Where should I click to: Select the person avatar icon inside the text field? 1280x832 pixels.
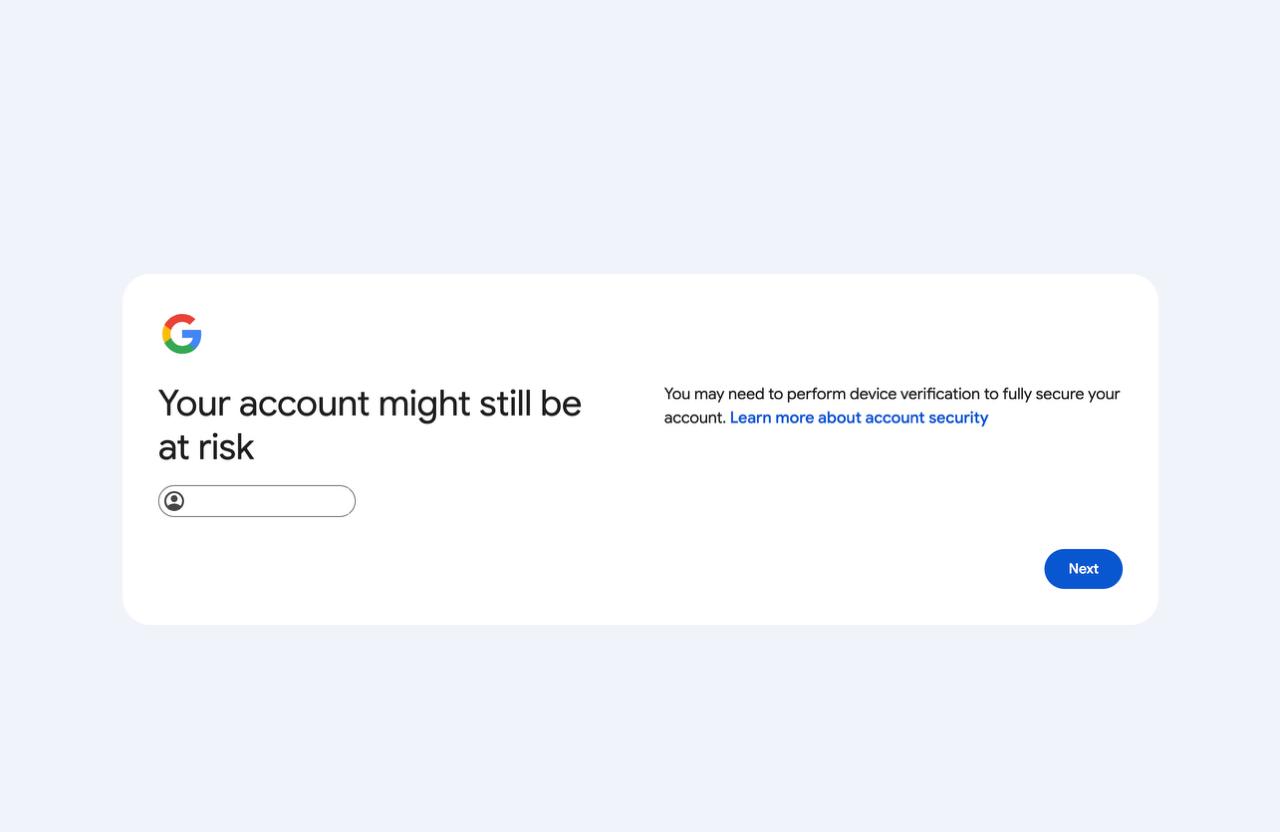(175, 501)
